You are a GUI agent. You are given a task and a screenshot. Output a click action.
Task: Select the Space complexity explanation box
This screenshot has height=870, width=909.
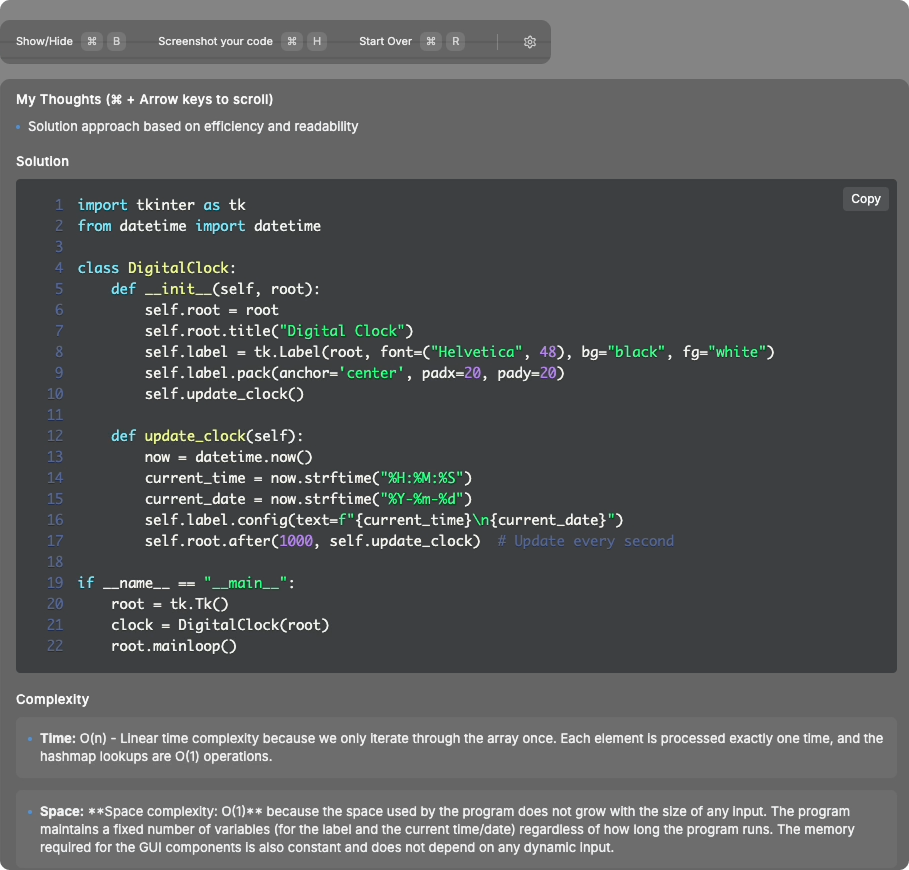(x=456, y=829)
